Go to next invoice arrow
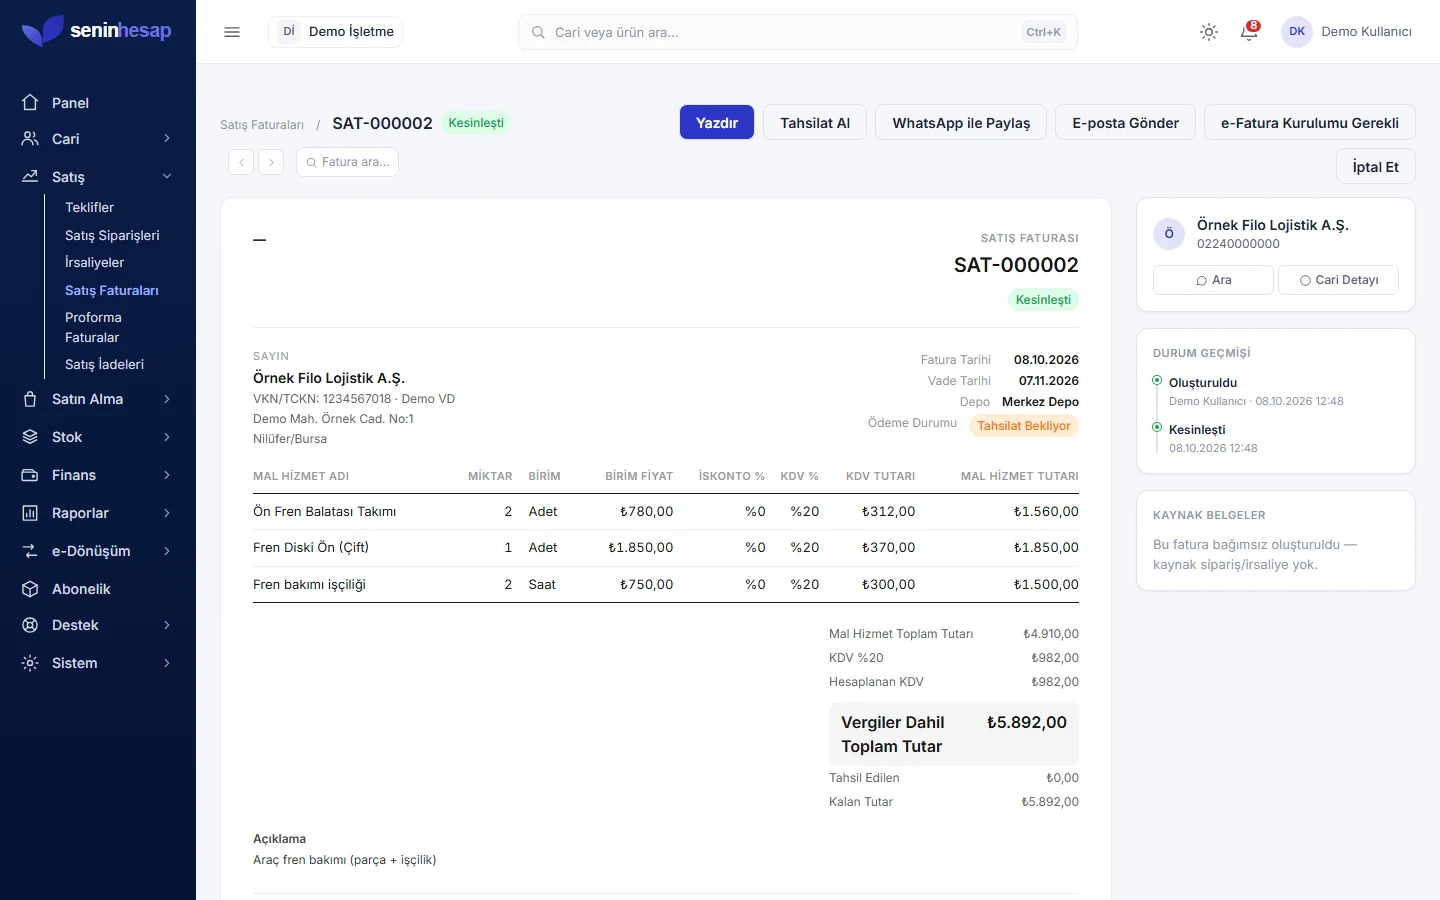1440x900 pixels. [x=271, y=162]
